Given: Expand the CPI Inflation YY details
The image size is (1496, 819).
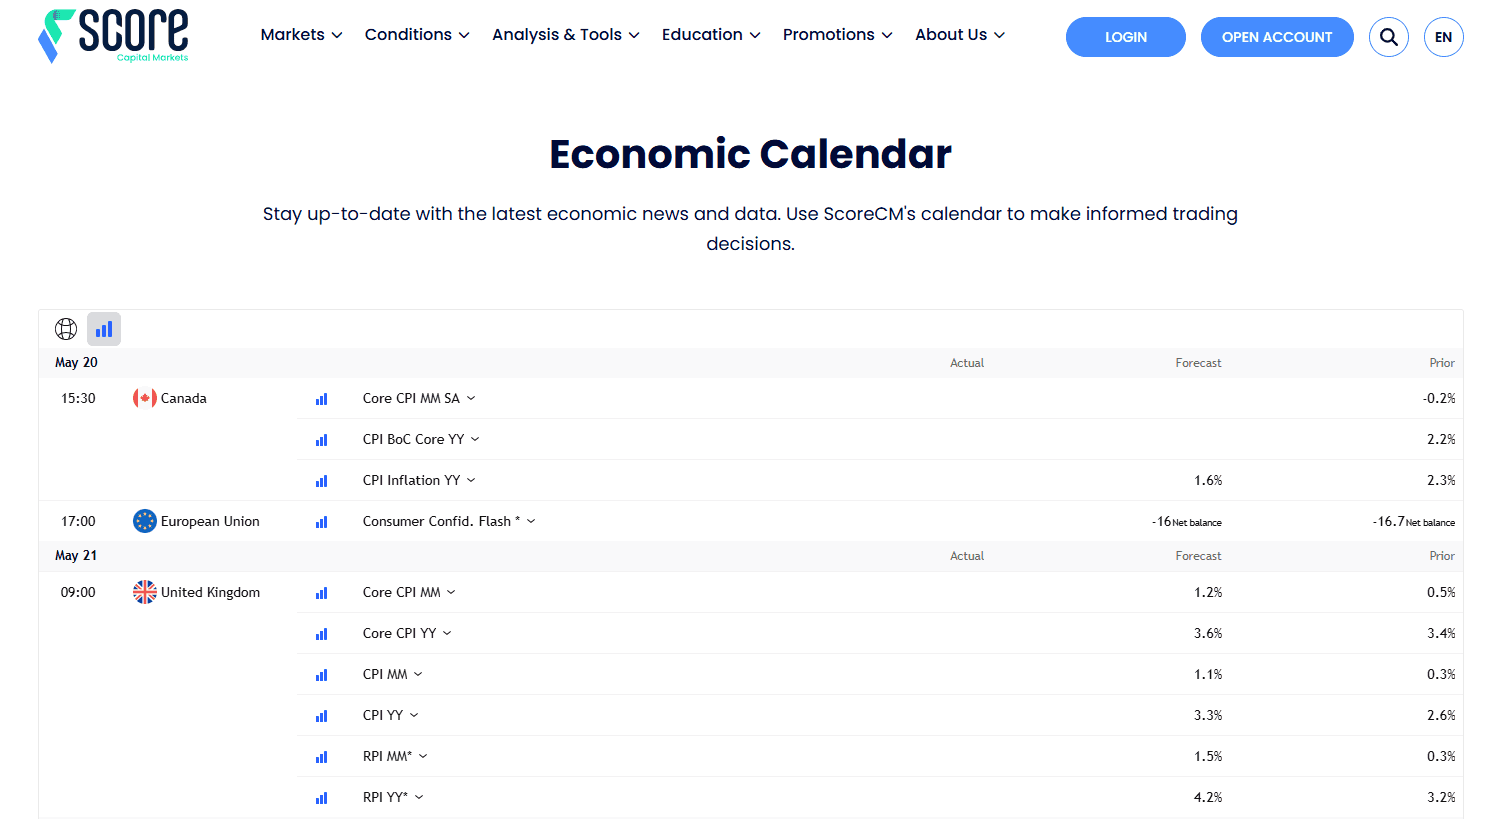Looking at the screenshot, I should coord(419,480).
